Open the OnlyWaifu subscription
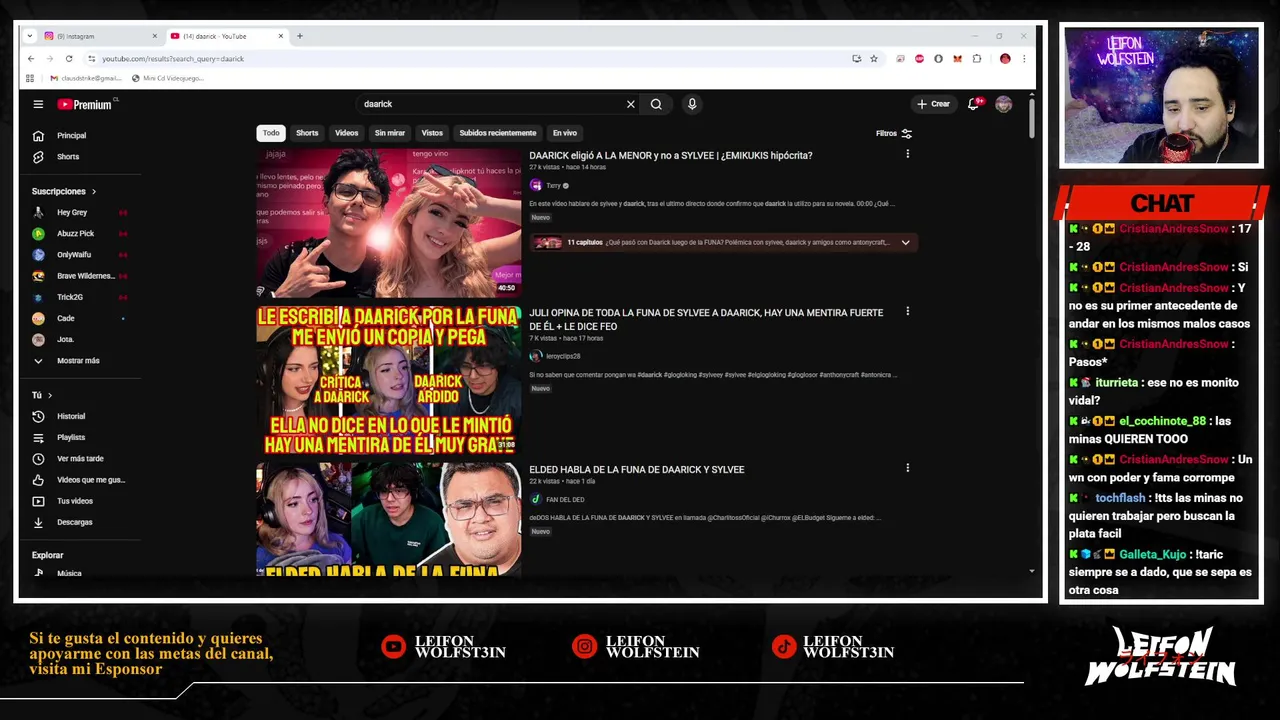 coord(74,255)
